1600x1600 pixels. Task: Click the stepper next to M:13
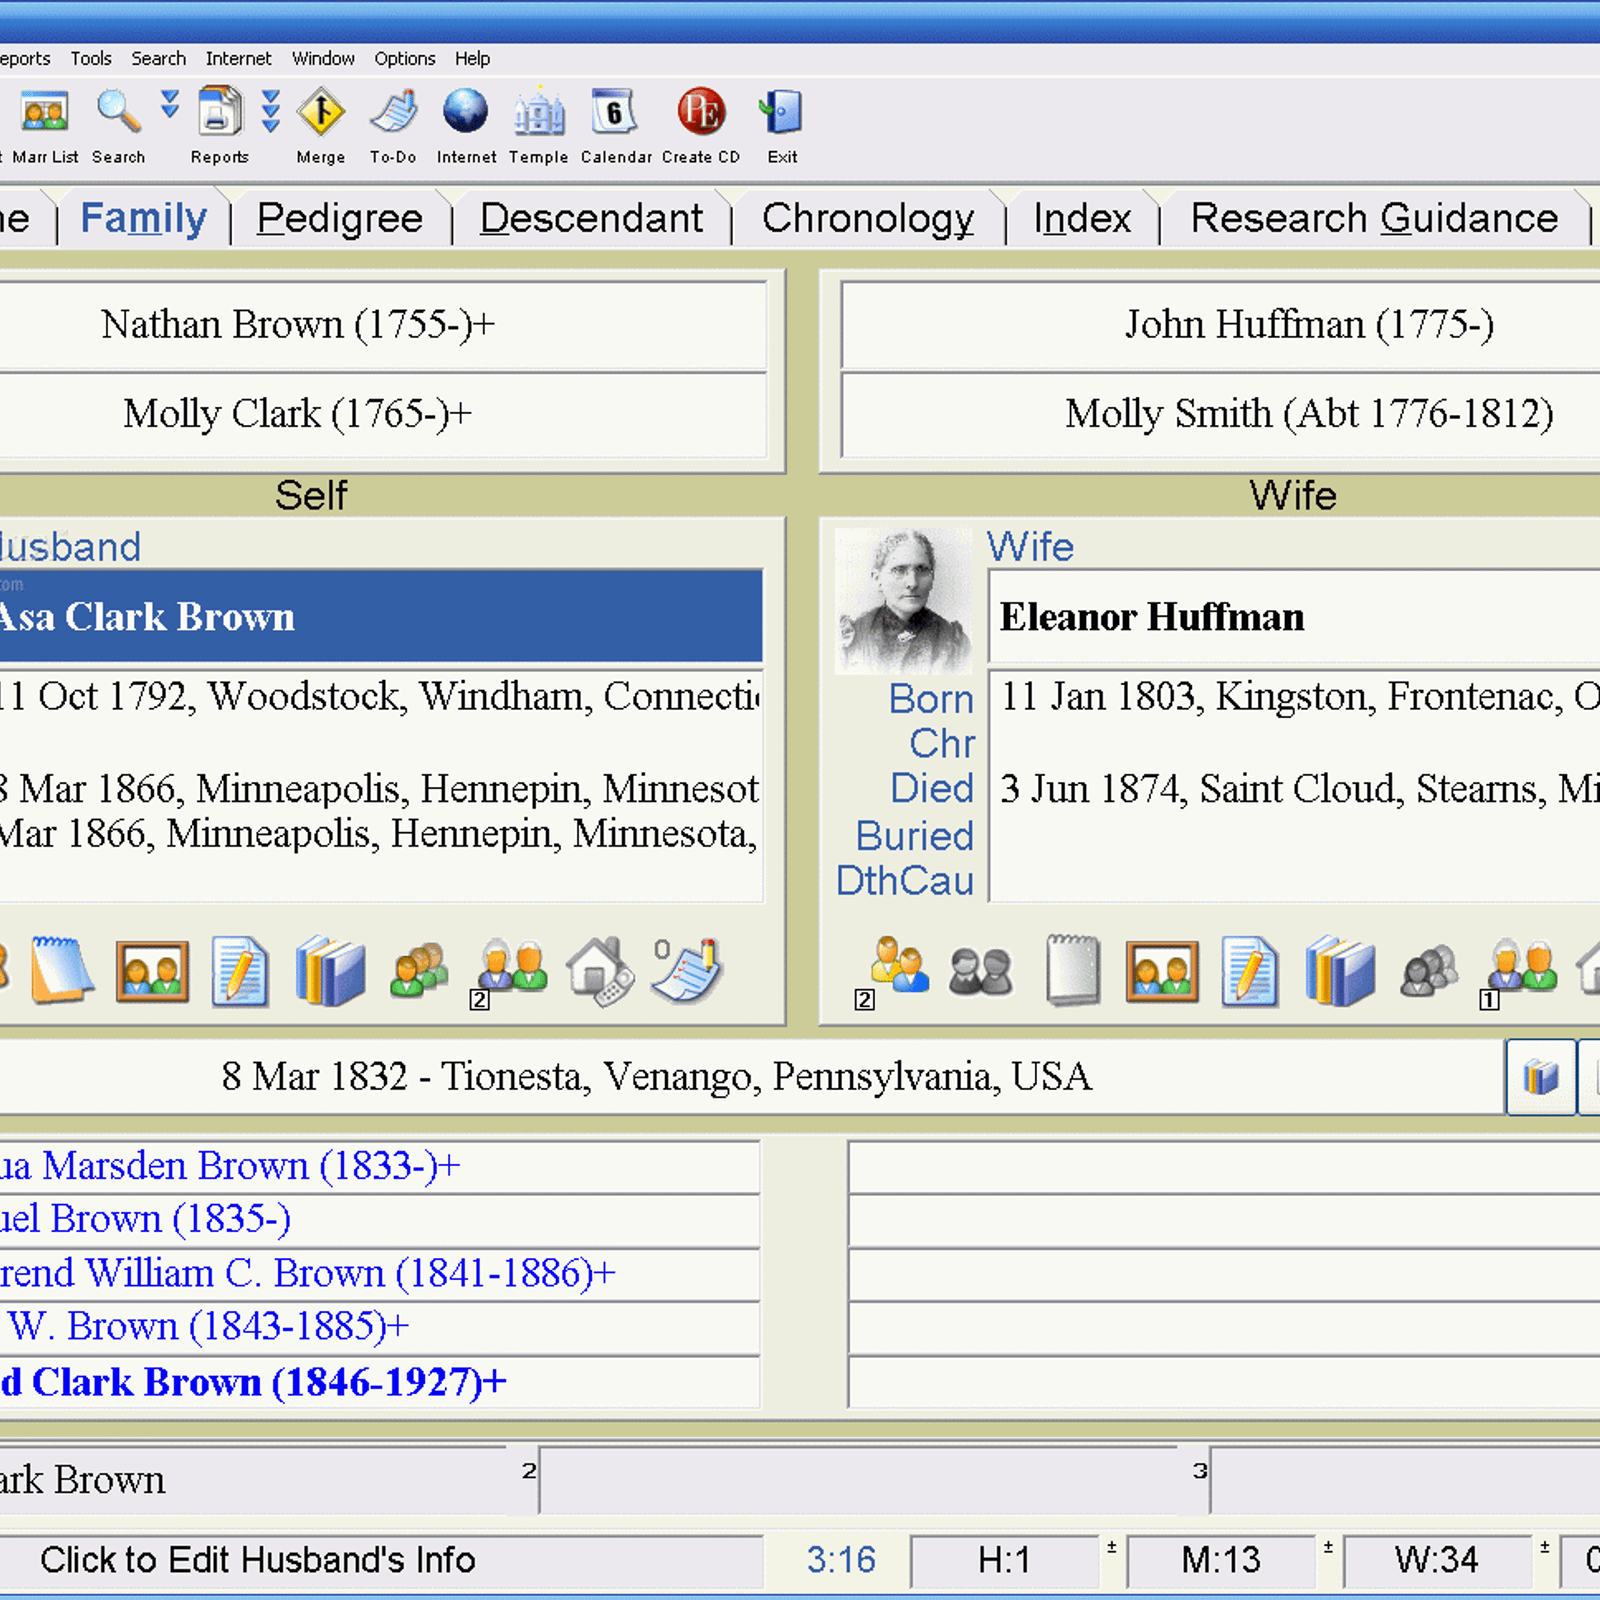point(1328,1548)
